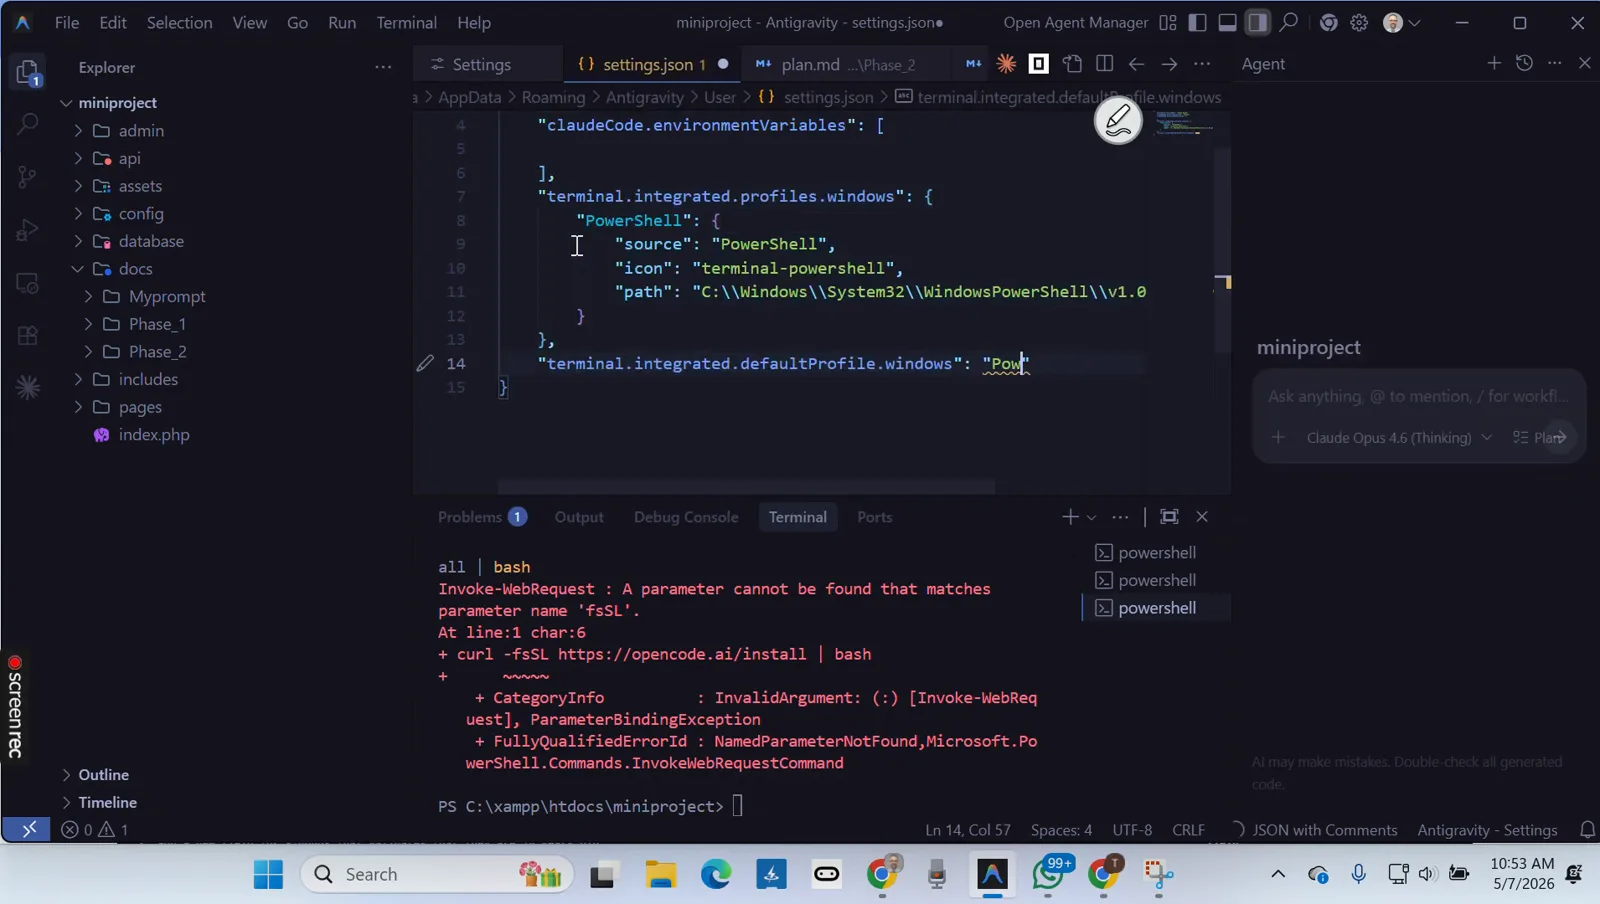This screenshot has width=1600, height=904.
Task: Open terminal launch profile dropdown arrow
Action: tap(1091, 517)
